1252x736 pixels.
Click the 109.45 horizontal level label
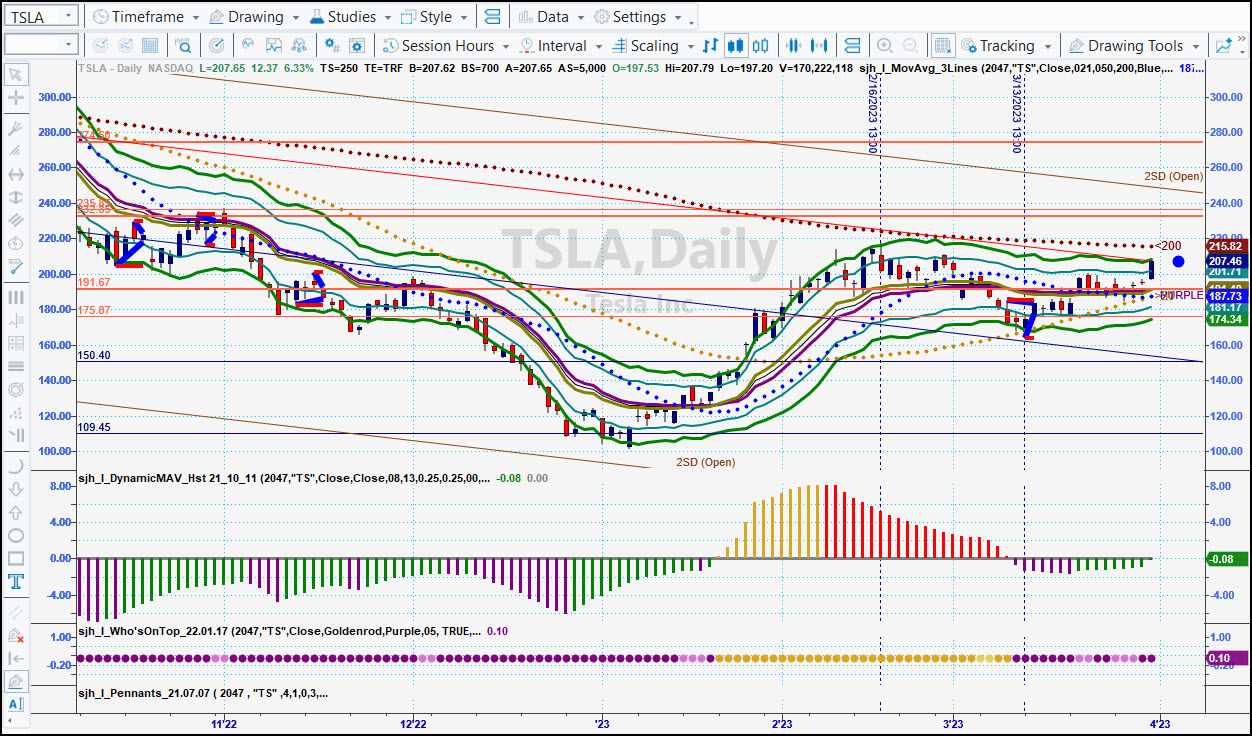[x=94, y=427]
